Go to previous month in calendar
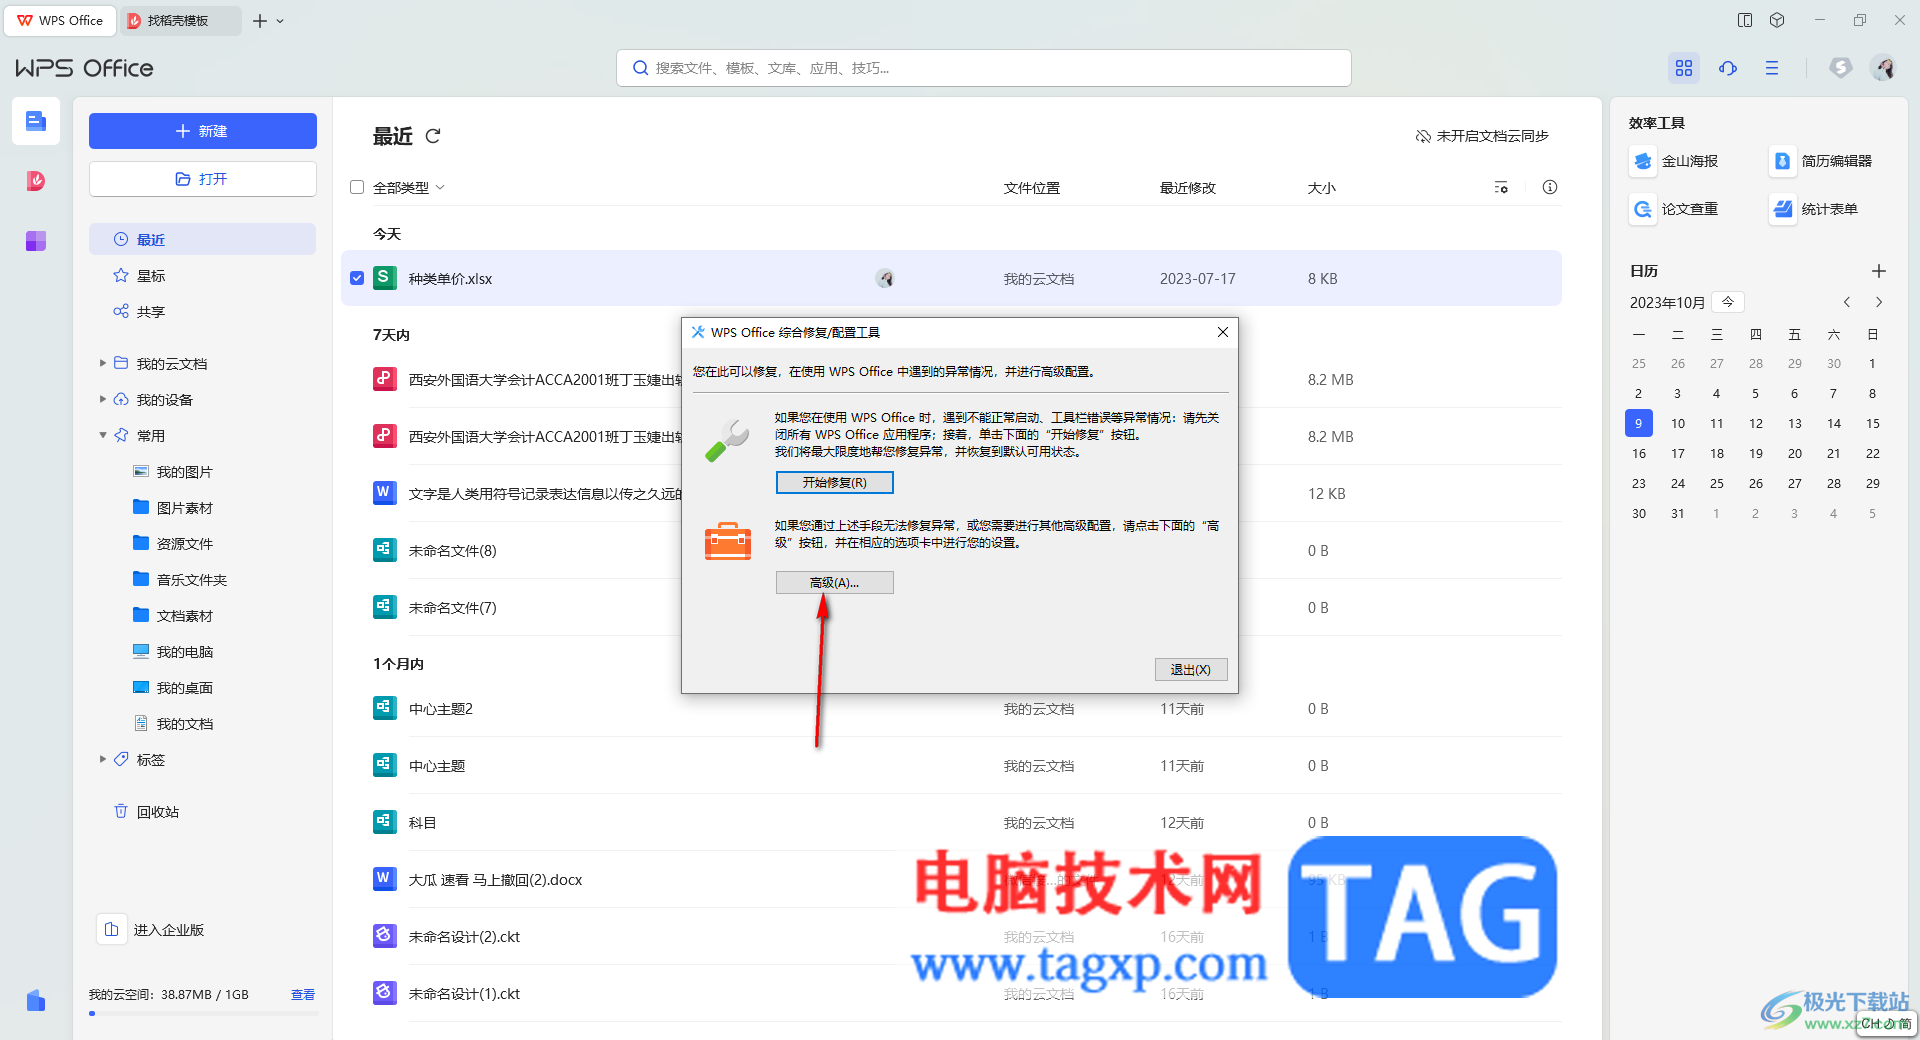1920x1040 pixels. point(1847,302)
